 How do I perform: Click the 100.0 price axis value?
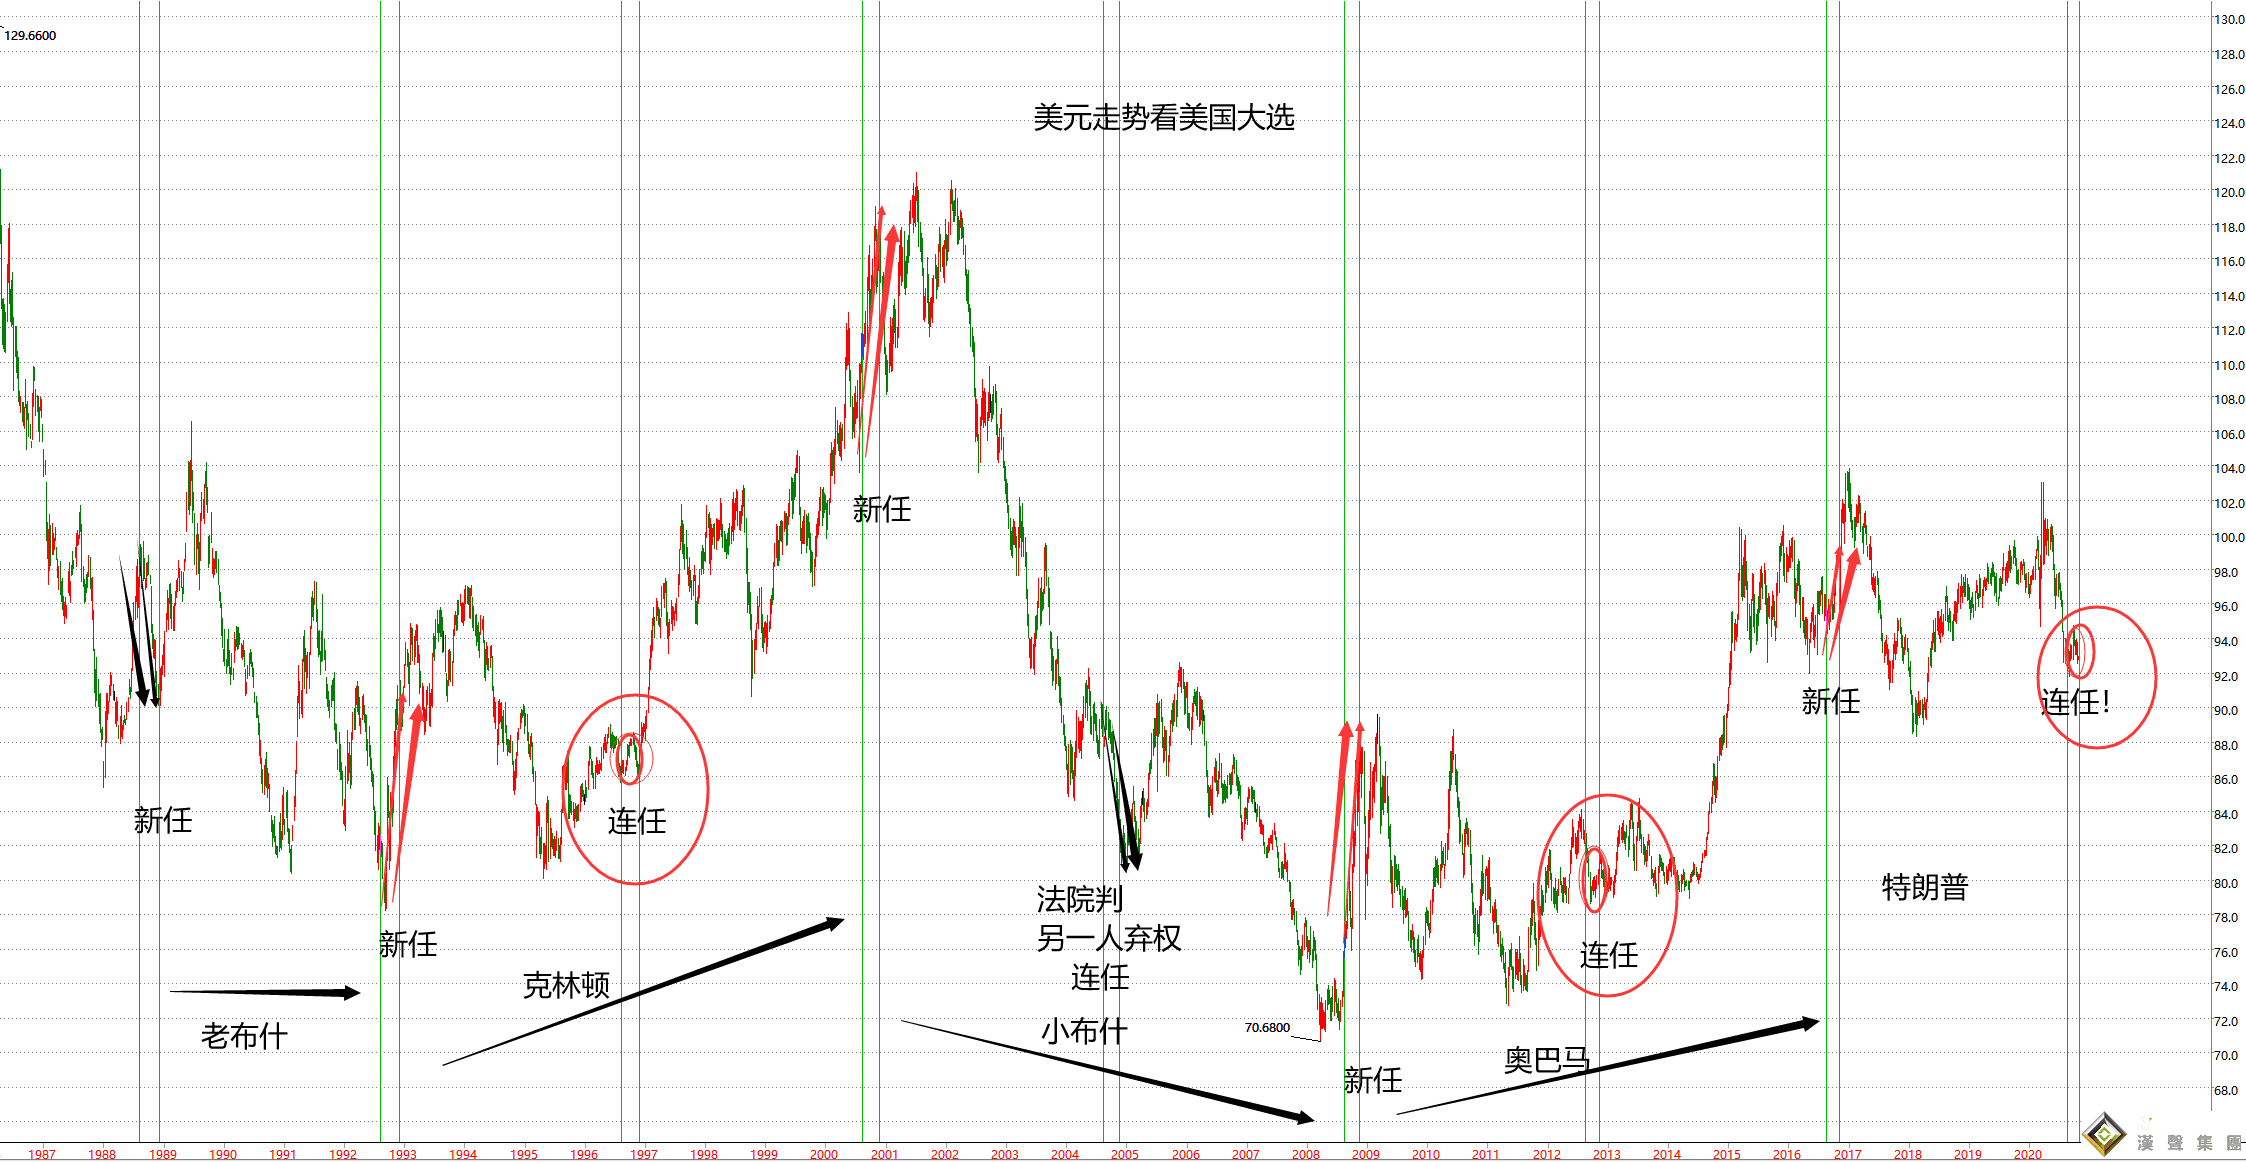2229,537
